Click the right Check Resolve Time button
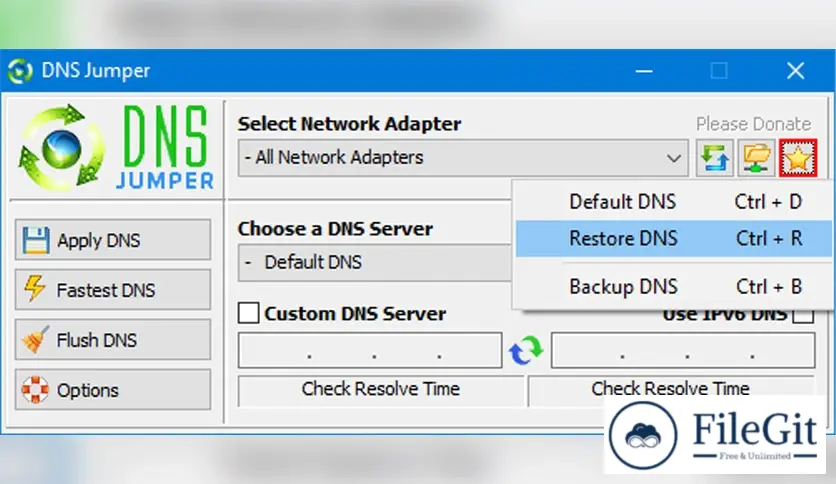Screen dimensions: 836x484 (671, 389)
